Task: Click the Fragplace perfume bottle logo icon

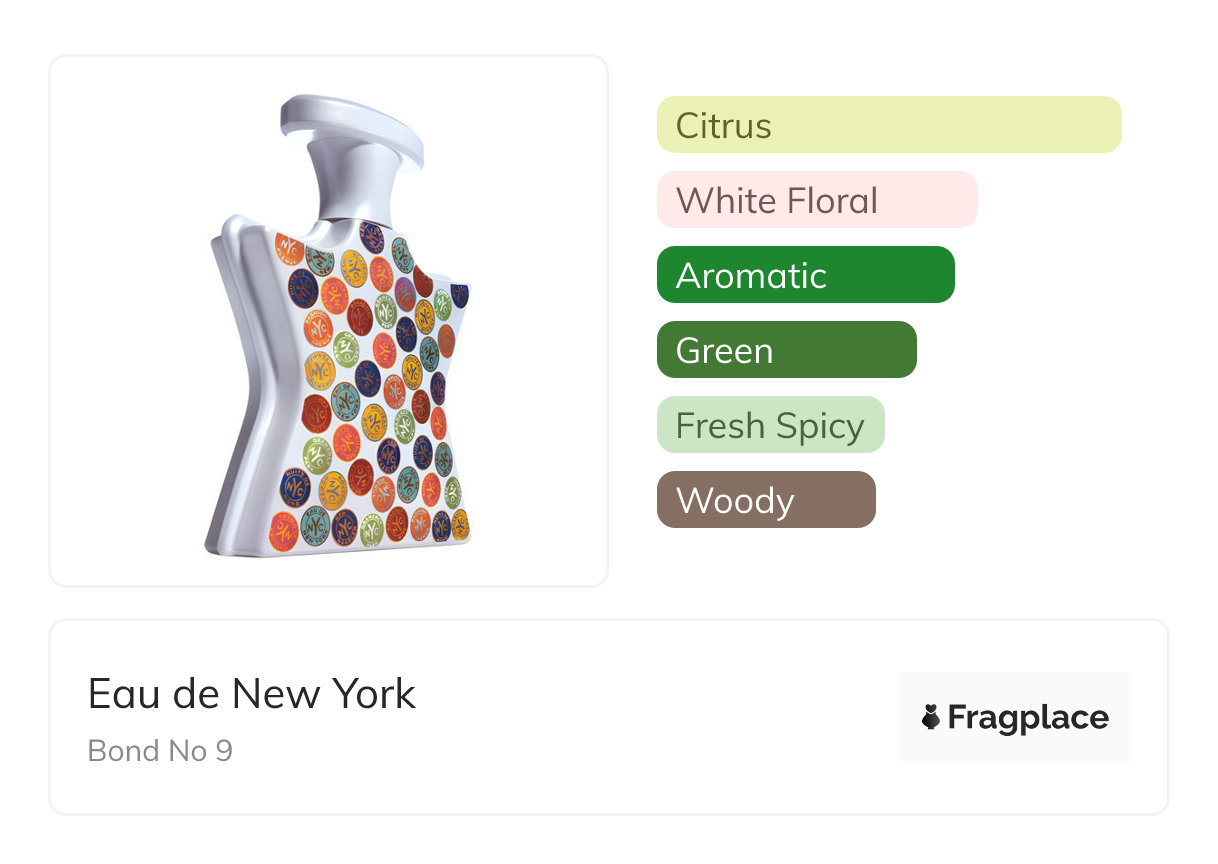Action: pyautogui.click(x=931, y=717)
